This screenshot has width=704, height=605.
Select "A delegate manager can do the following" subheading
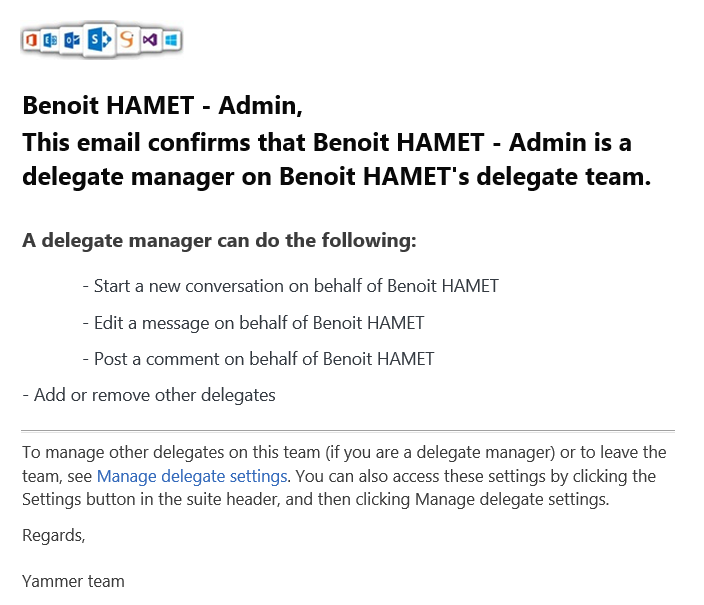point(219,241)
